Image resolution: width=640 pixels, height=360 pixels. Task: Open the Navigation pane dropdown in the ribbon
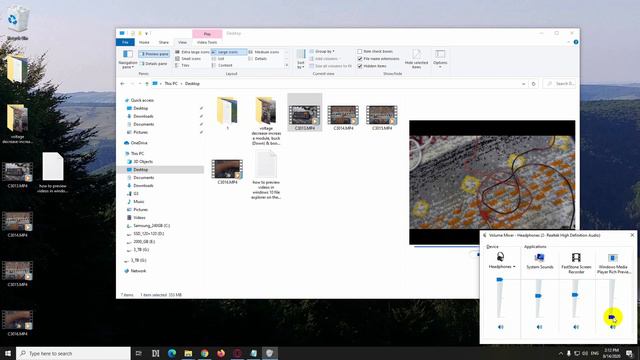[x=128, y=59]
